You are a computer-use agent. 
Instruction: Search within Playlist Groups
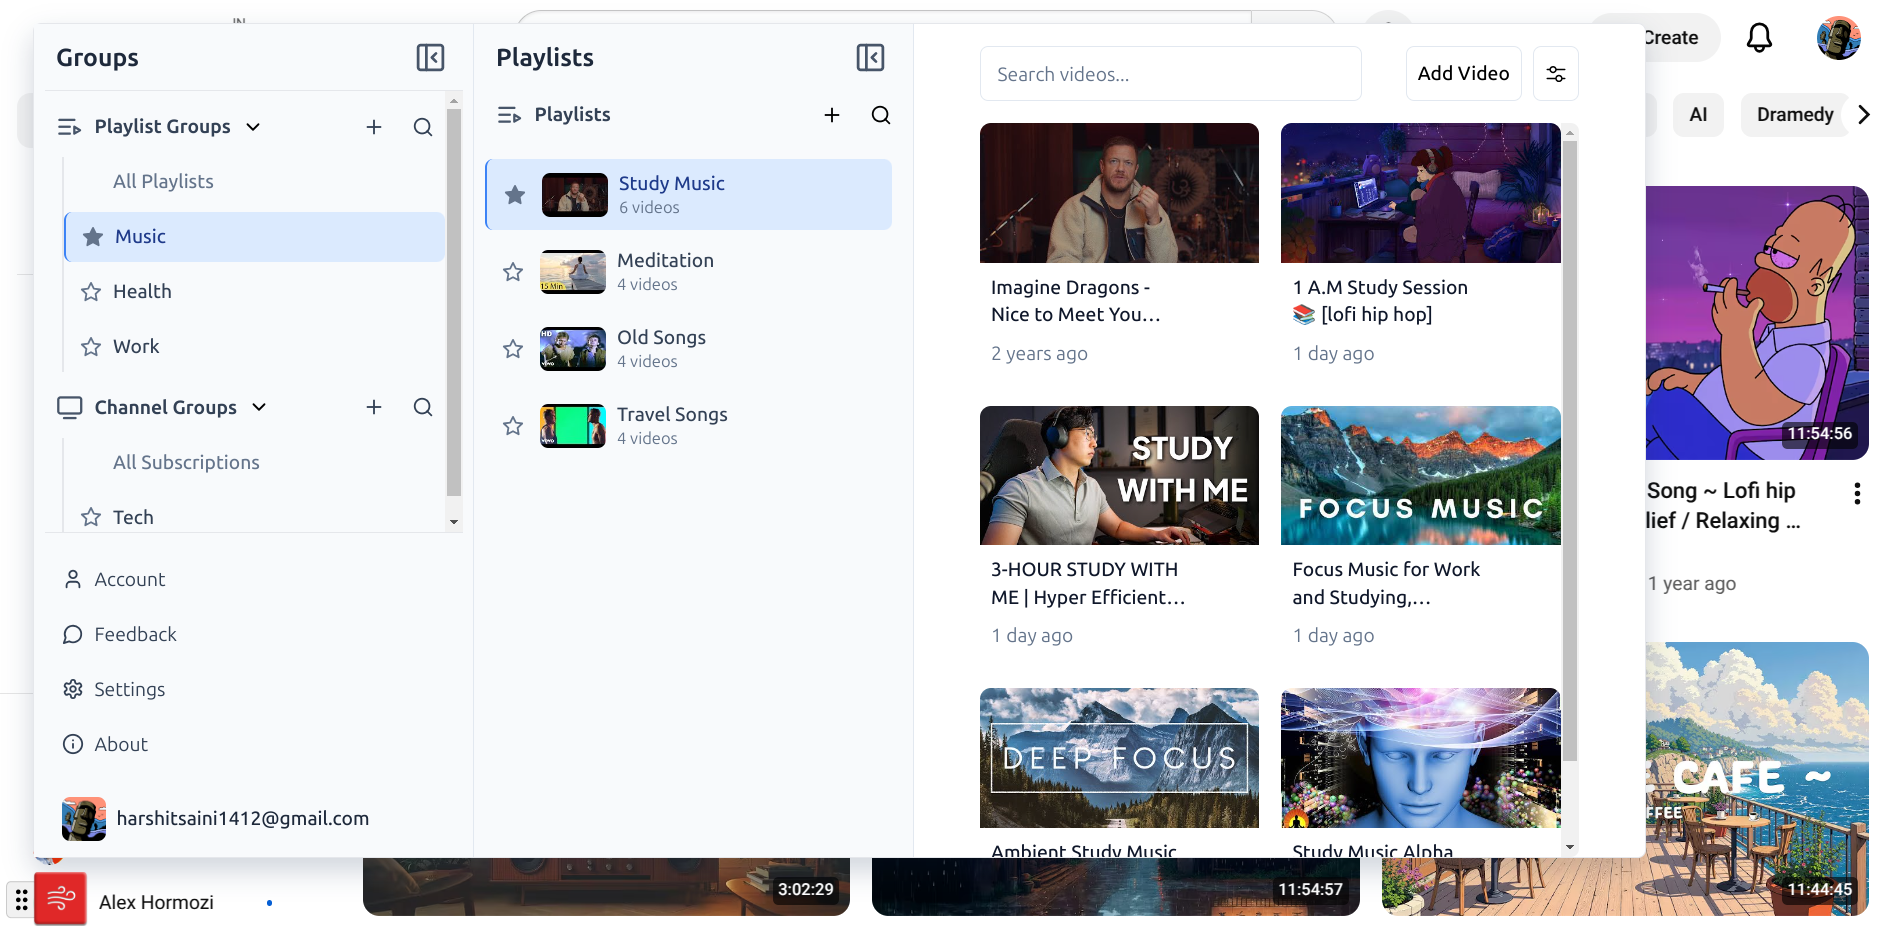[423, 127]
